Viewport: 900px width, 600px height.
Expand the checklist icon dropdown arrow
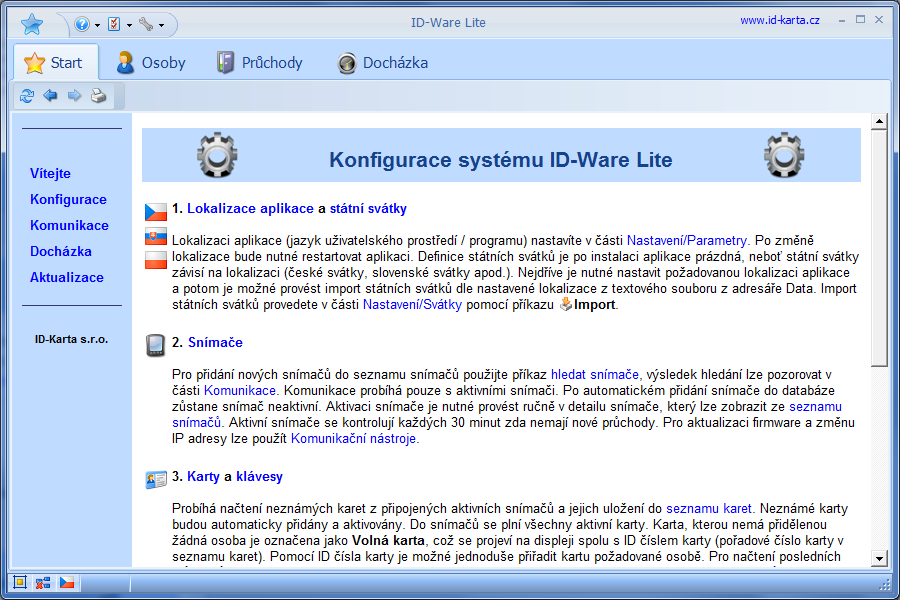[x=129, y=25]
